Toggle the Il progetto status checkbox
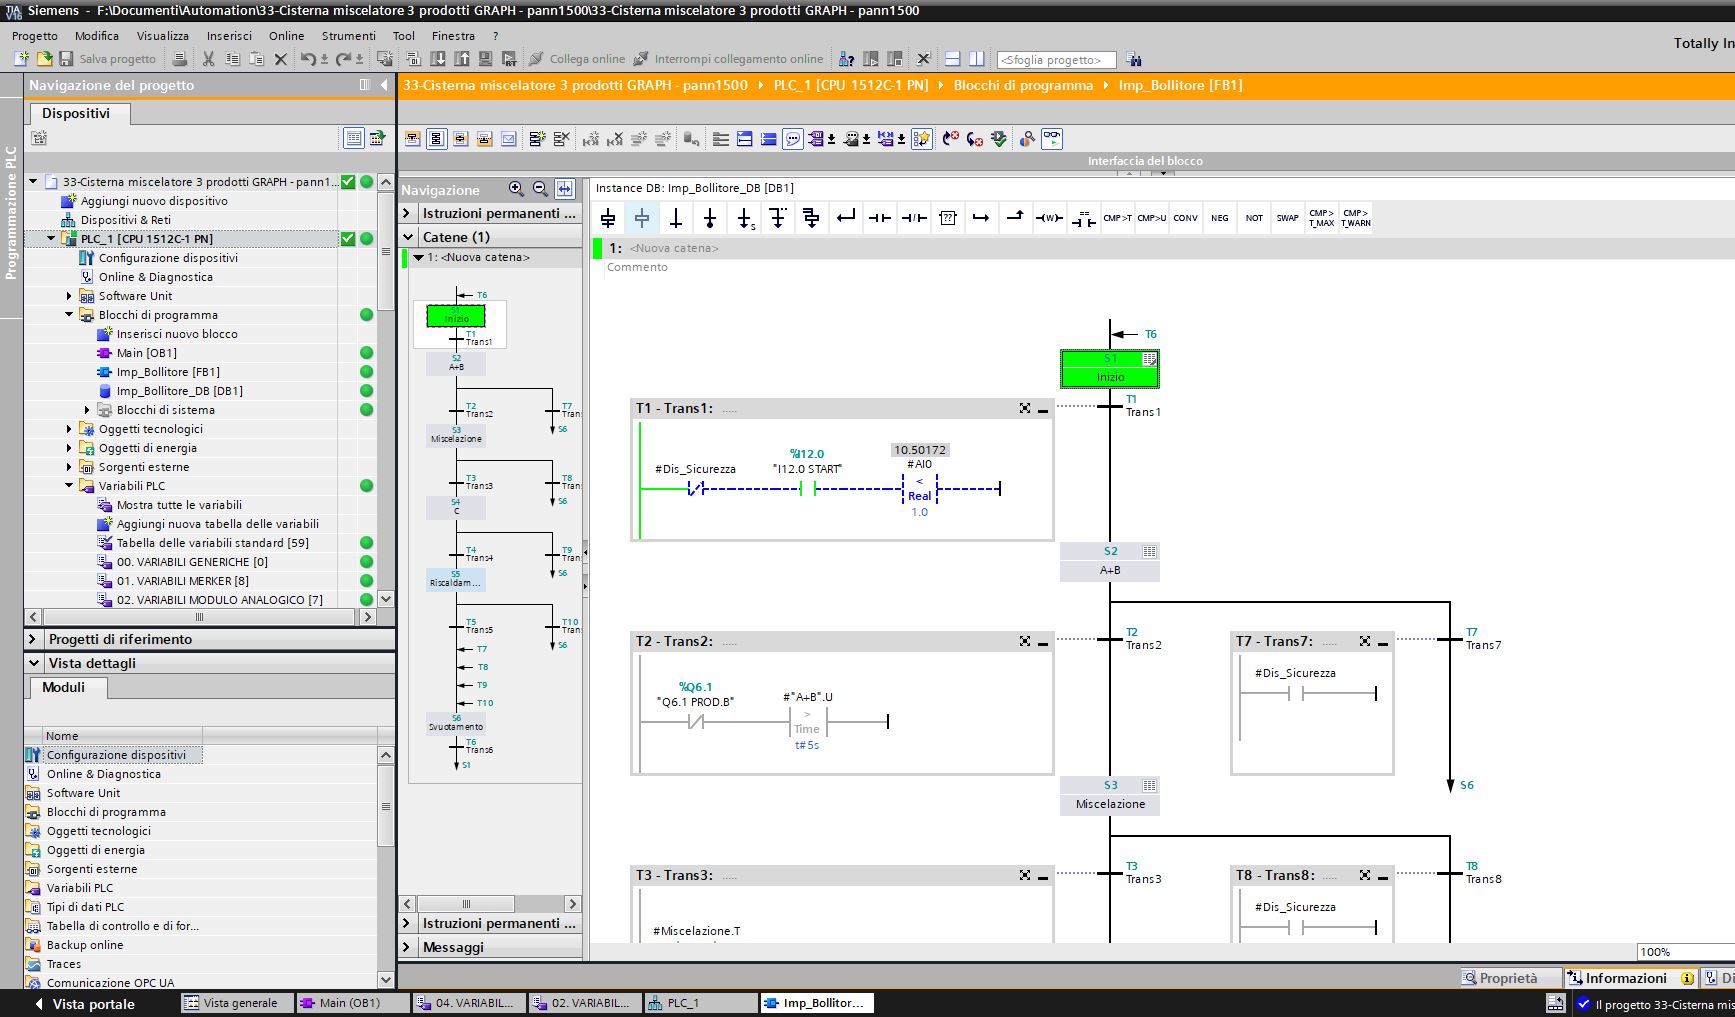 point(1583,1004)
